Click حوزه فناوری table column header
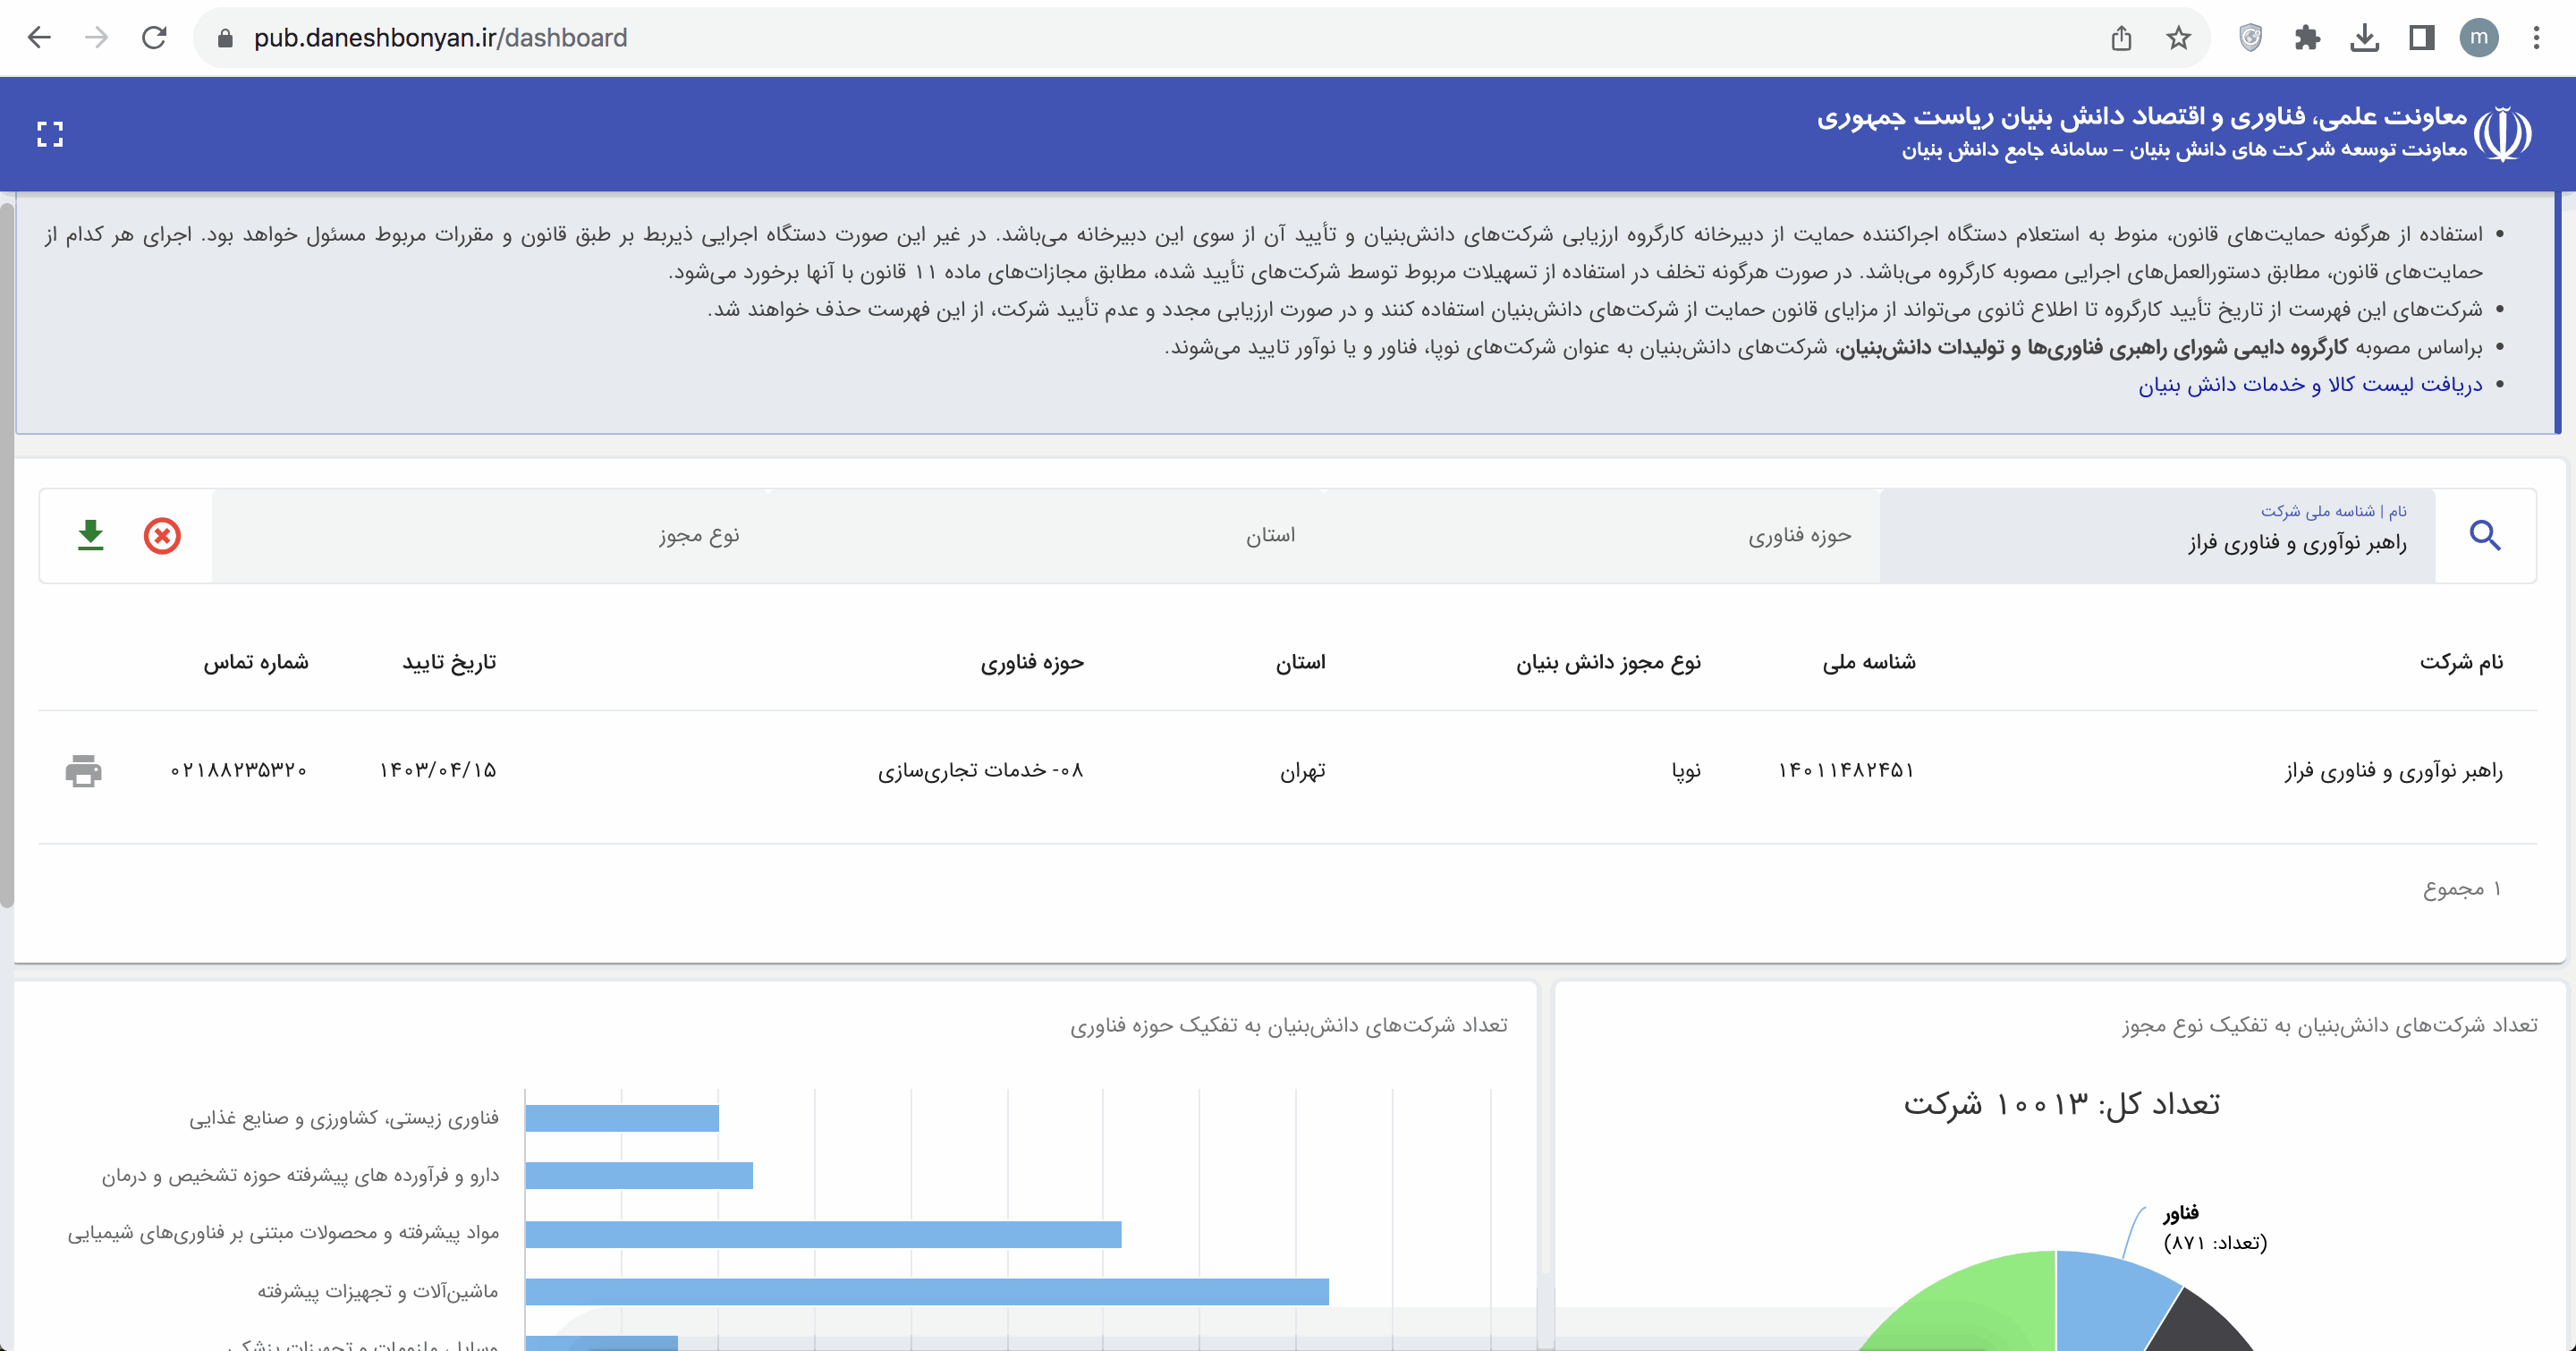The width and height of the screenshot is (2576, 1351). tap(1032, 662)
